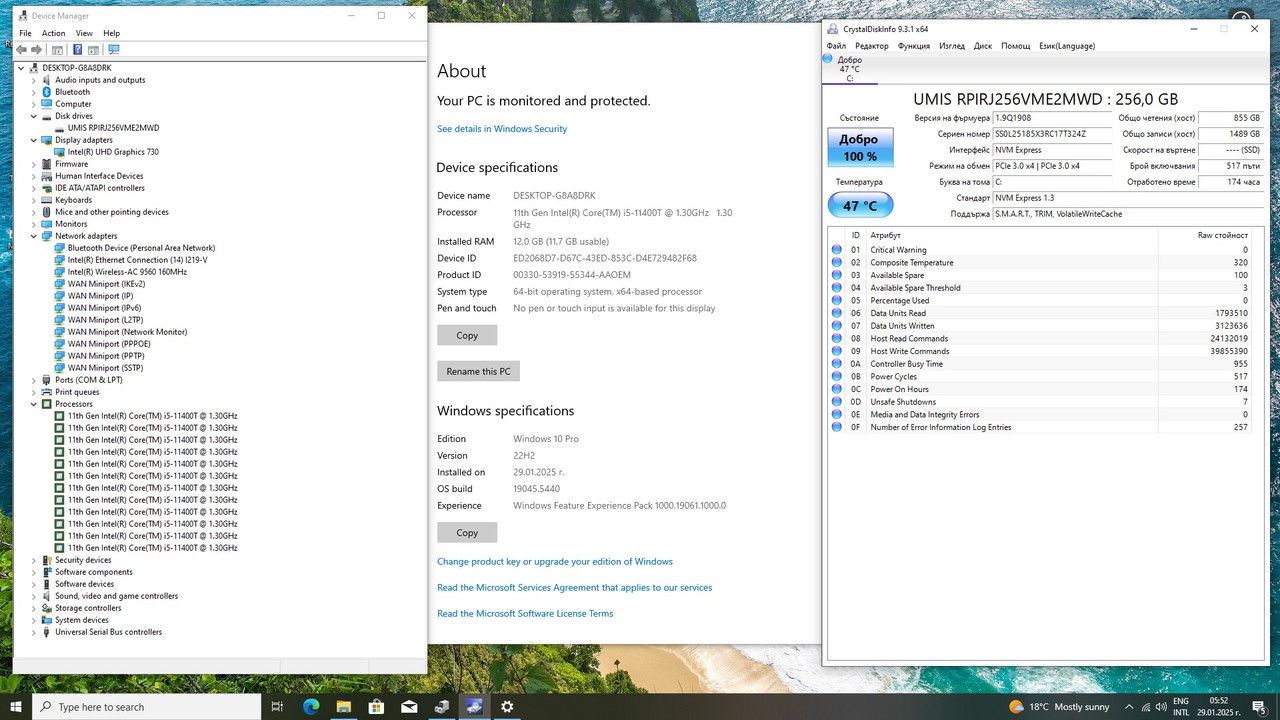
Task: Click firmware version field 1.9Q1908
Action: click(1052, 118)
